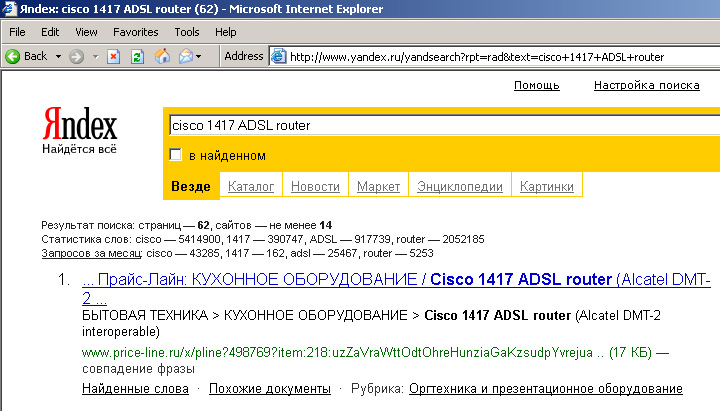Viewport: 720px width, 411px height.
Task: Switch to the 'Новости' tab
Action: (x=315, y=186)
